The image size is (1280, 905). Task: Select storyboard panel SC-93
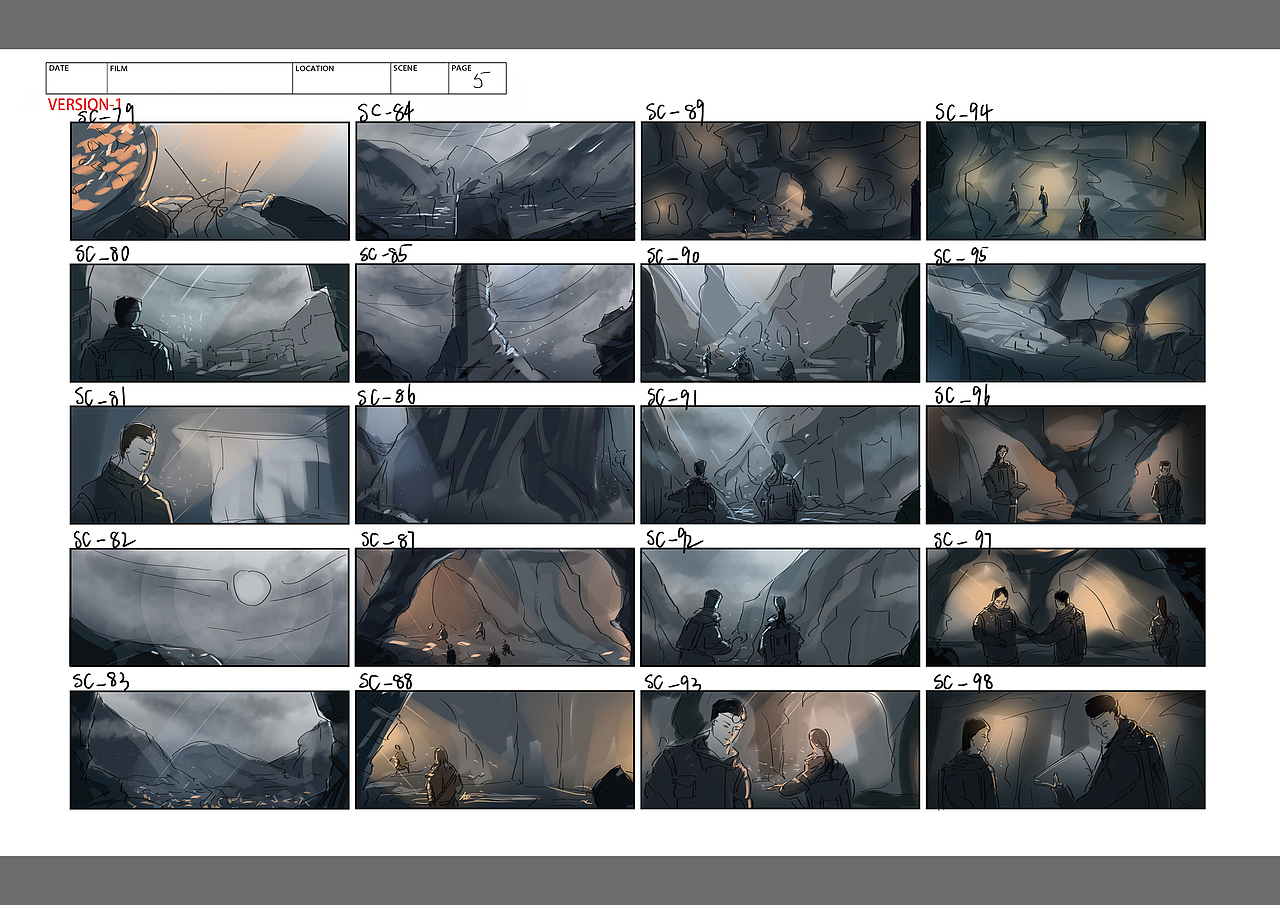click(780, 750)
